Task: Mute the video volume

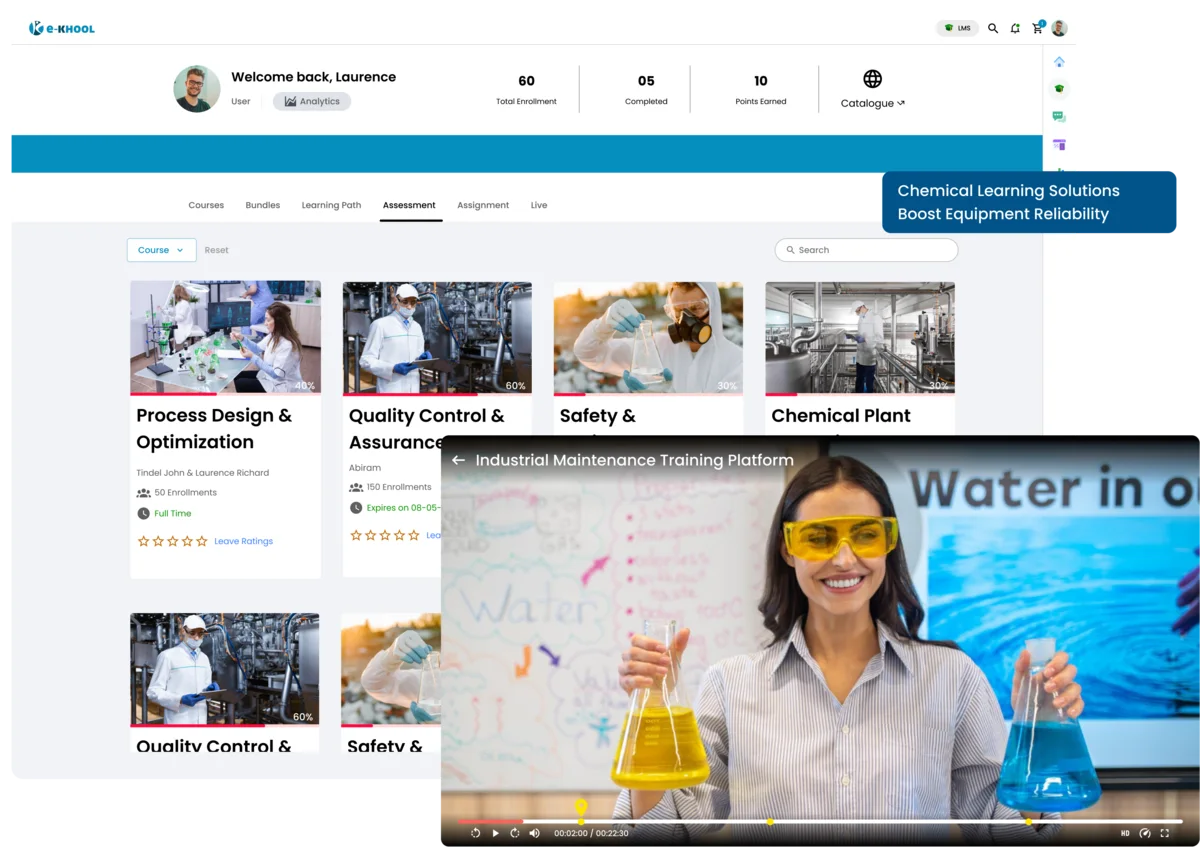Action: [534, 833]
